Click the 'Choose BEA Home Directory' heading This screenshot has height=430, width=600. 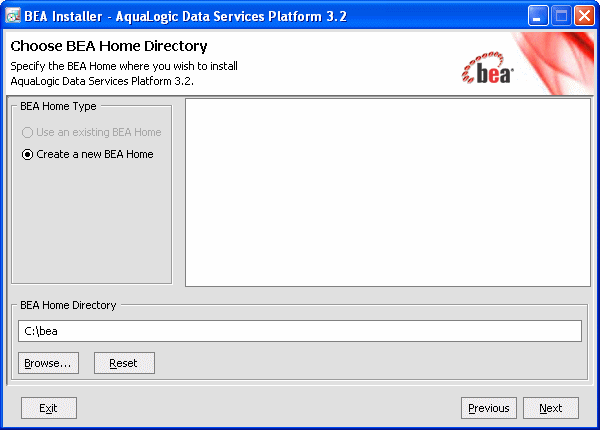click(x=109, y=46)
